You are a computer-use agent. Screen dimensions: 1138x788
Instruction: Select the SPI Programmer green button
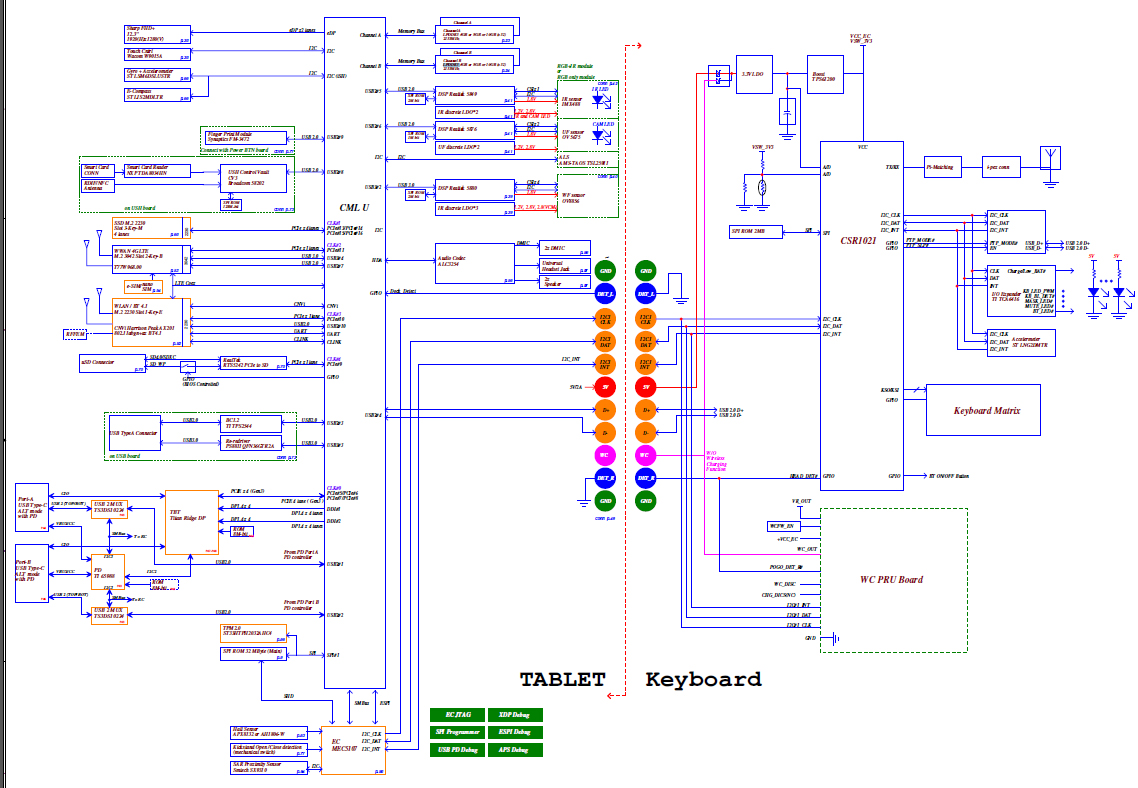(457, 732)
